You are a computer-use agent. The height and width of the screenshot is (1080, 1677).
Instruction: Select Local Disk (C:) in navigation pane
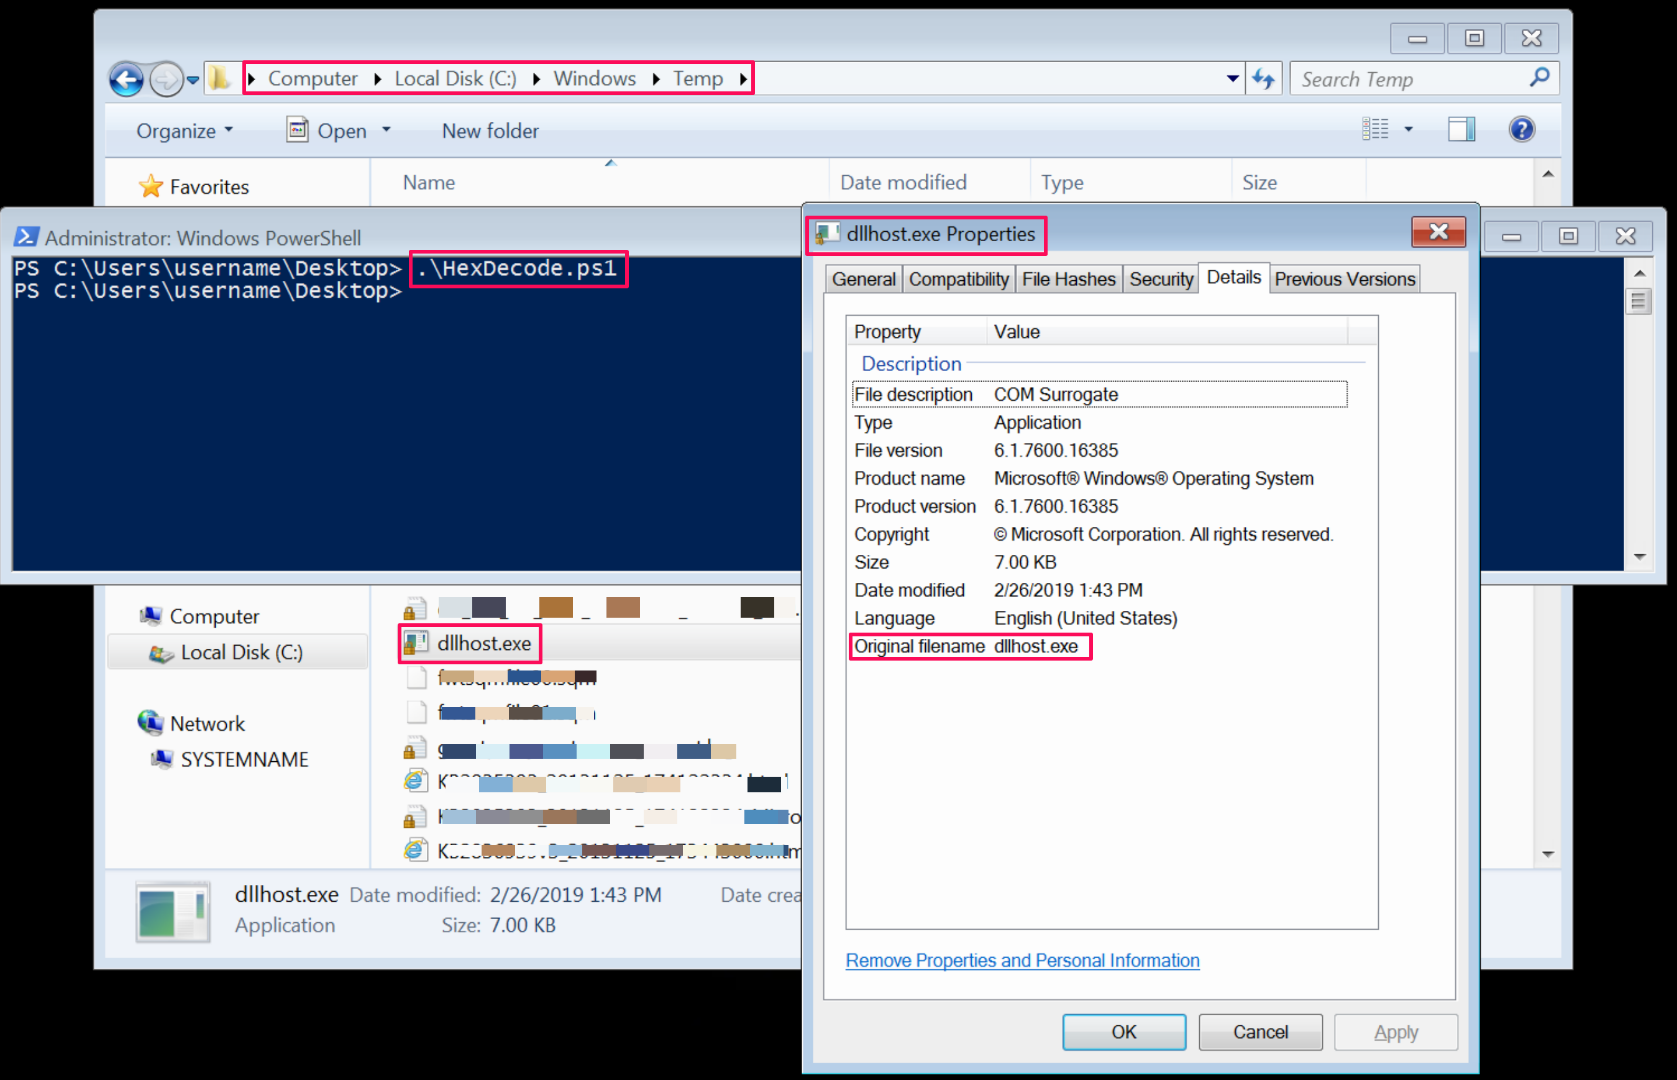241,653
